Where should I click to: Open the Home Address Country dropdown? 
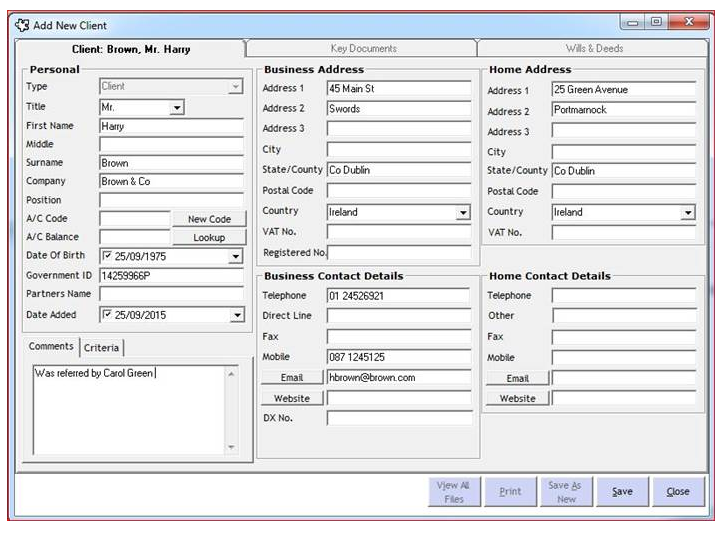[688, 212]
